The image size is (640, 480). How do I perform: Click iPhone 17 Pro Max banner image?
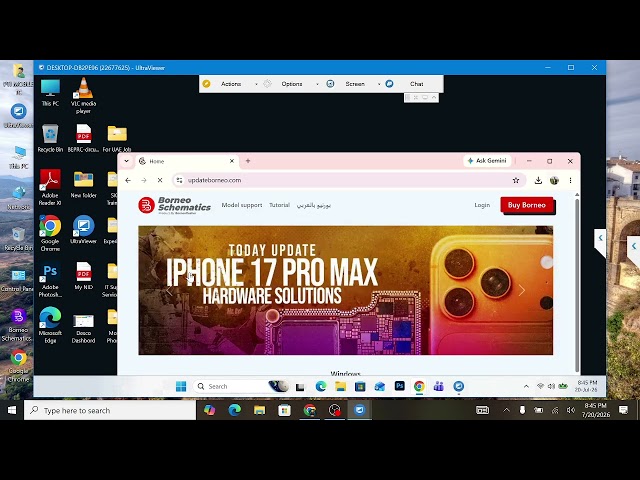[345, 290]
